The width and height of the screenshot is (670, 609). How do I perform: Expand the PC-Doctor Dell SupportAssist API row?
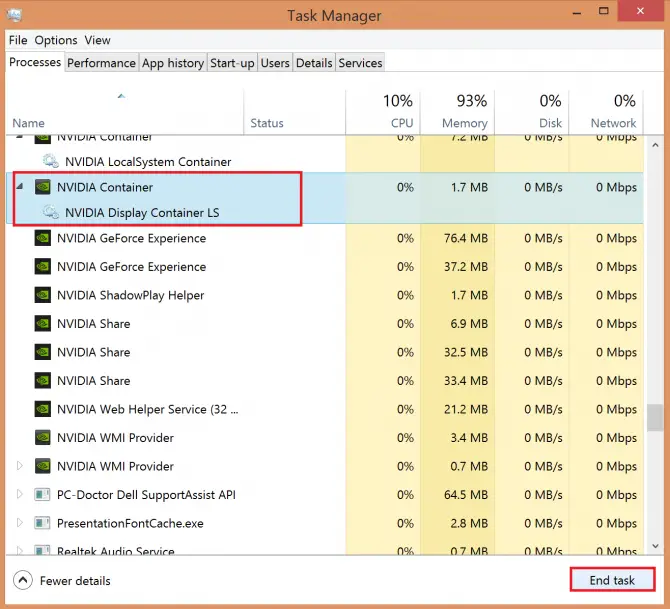point(20,494)
